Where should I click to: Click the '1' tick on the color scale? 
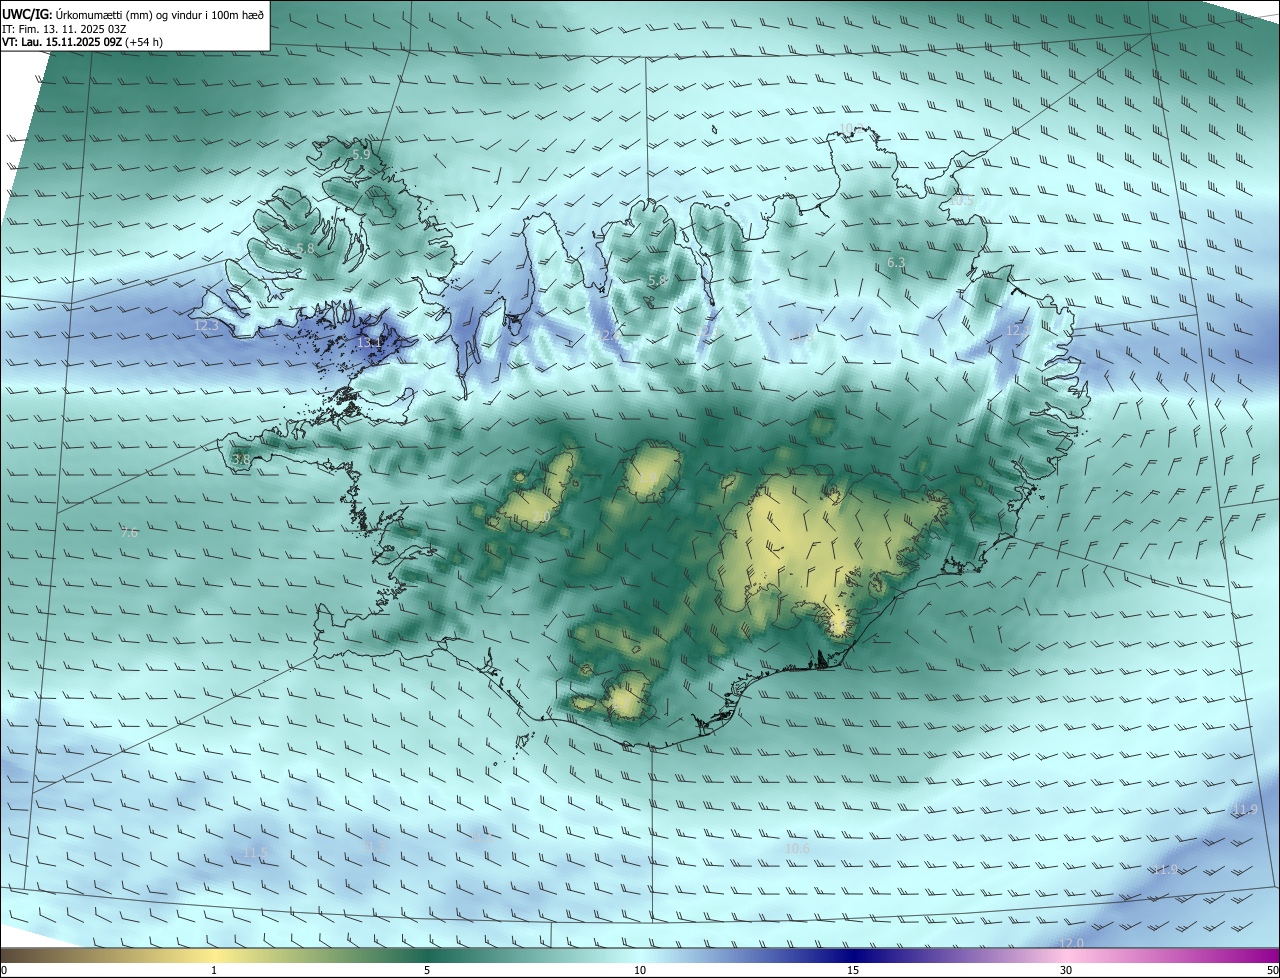click(x=214, y=970)
